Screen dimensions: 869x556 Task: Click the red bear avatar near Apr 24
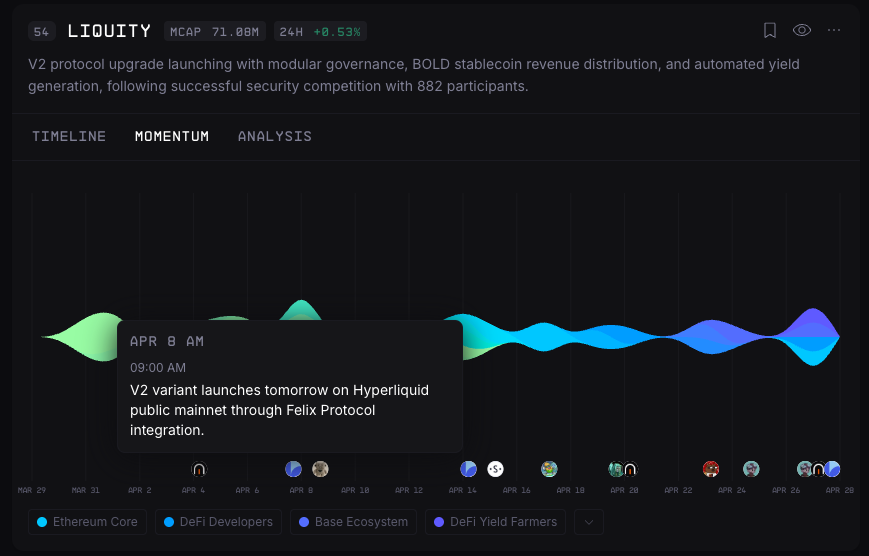click(711, 469)
